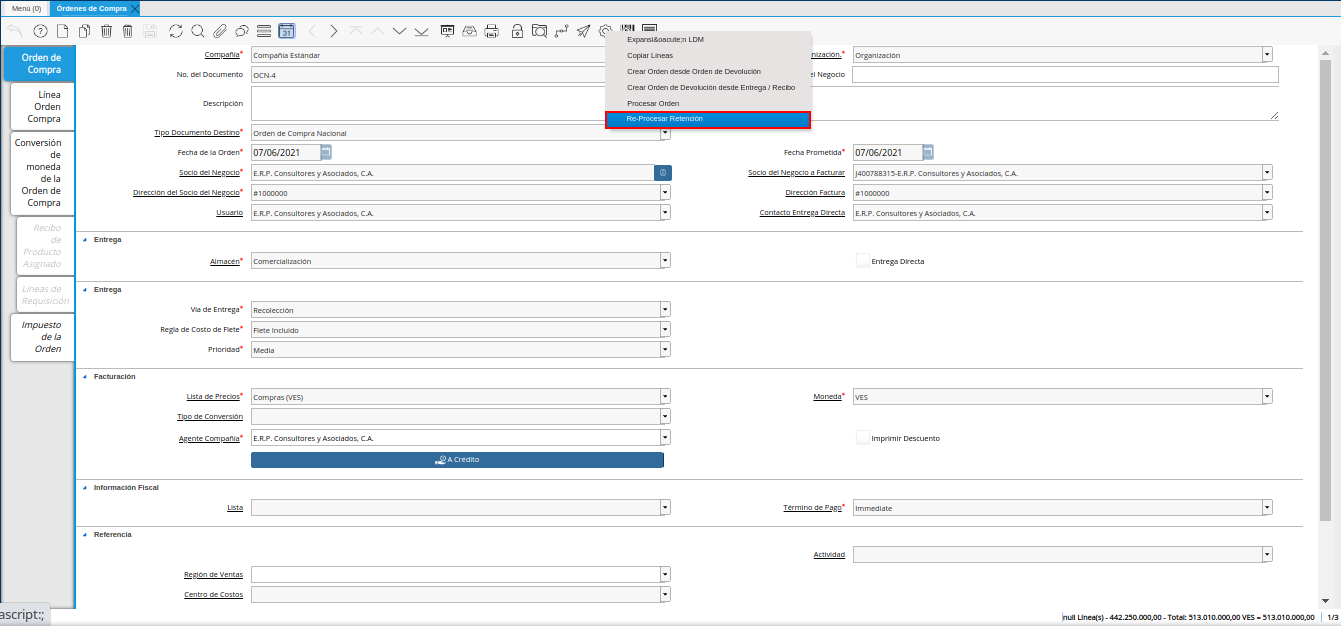Open the magnifier Lookup Record icon
Screen dimensions: 1341x626
point(198,31)
